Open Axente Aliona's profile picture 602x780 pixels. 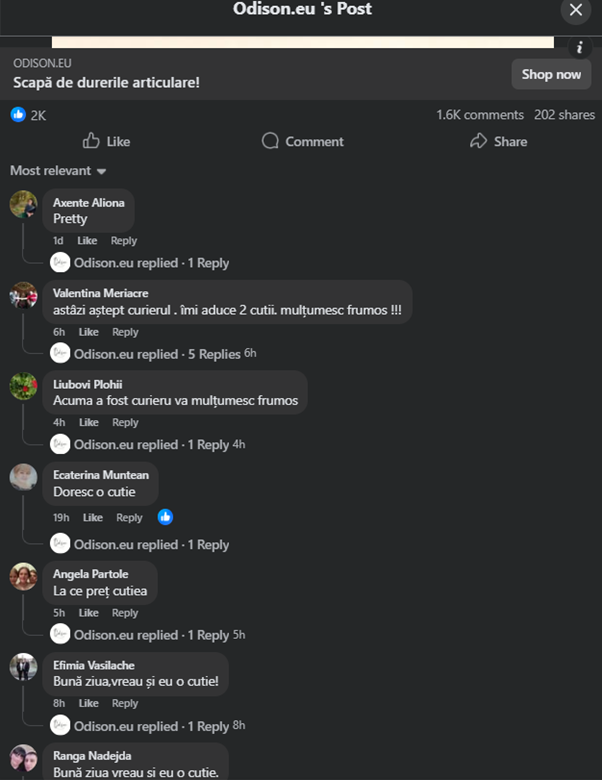[x=23, y=205]
